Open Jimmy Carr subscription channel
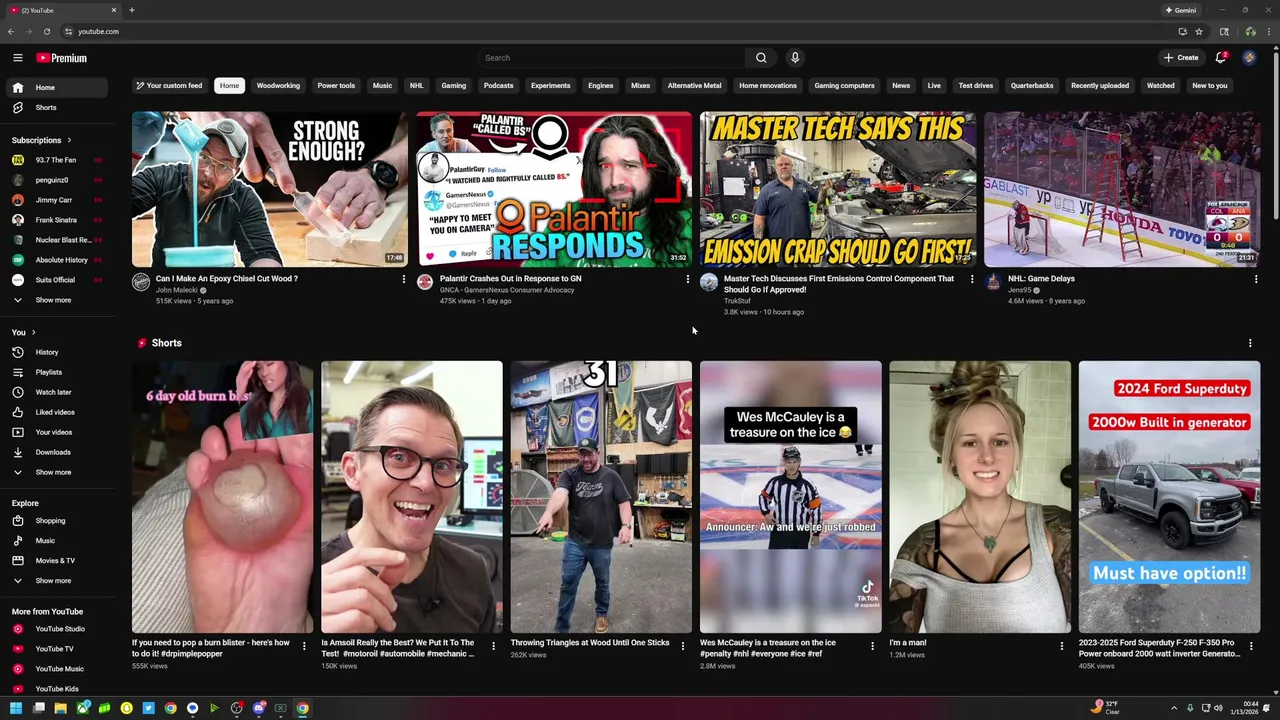The image size is (1280, 720). 55,200
